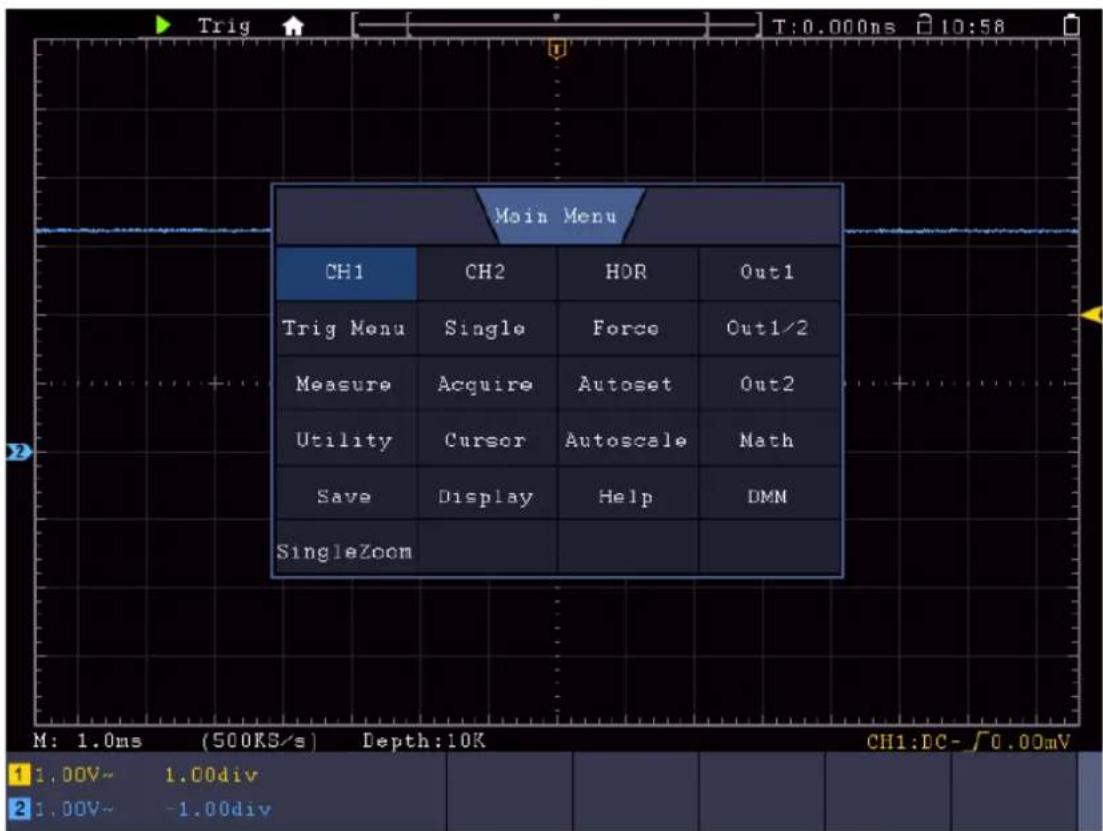
Task: Open the Utility menu
Action: [x=345, y=440]
